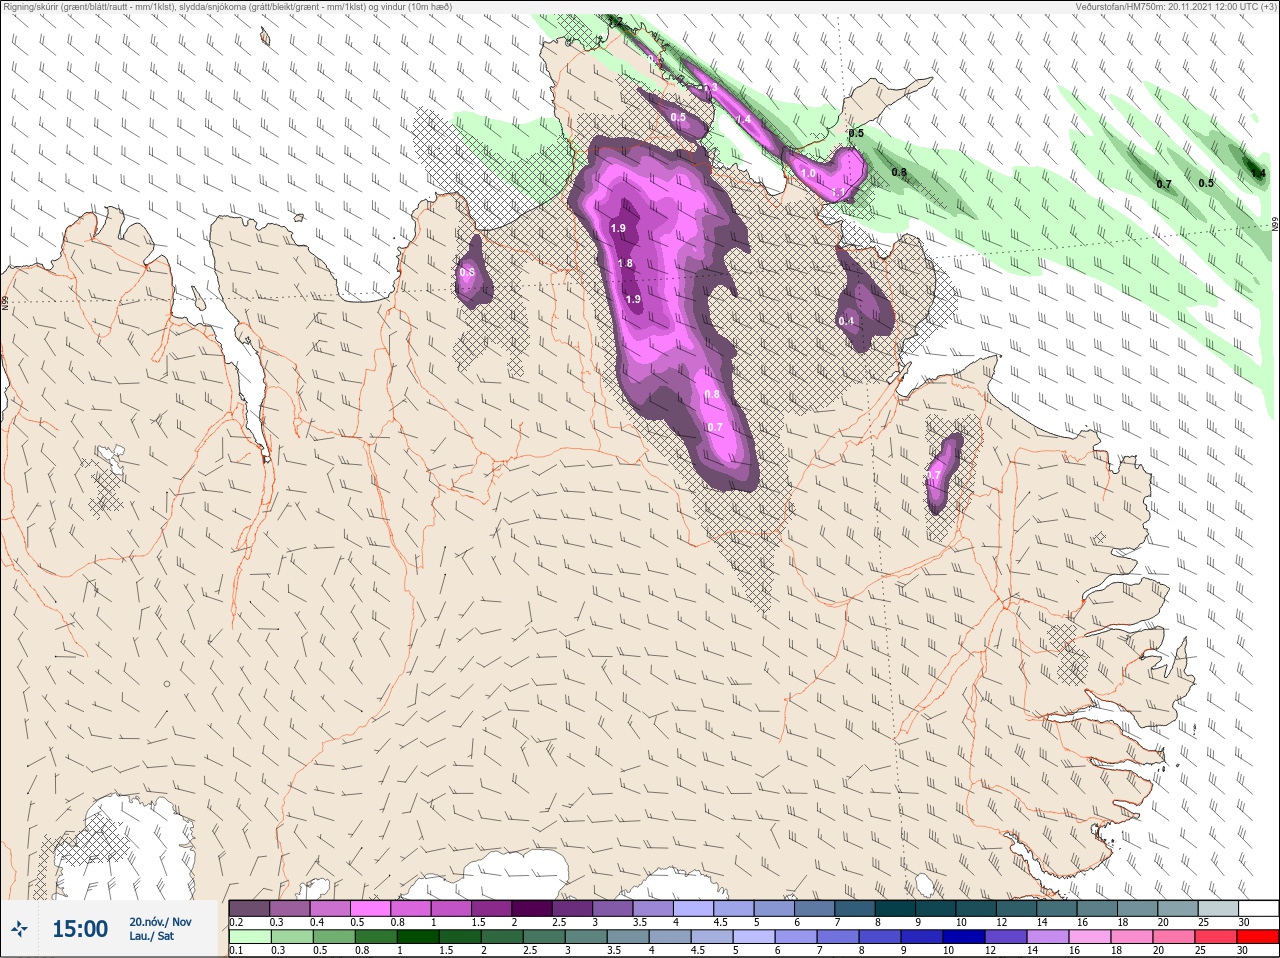Pick the deep blue 10–12 swatch in bottom legend row
The width and height of the screenshot is (1280, 958).
[964, 937]
